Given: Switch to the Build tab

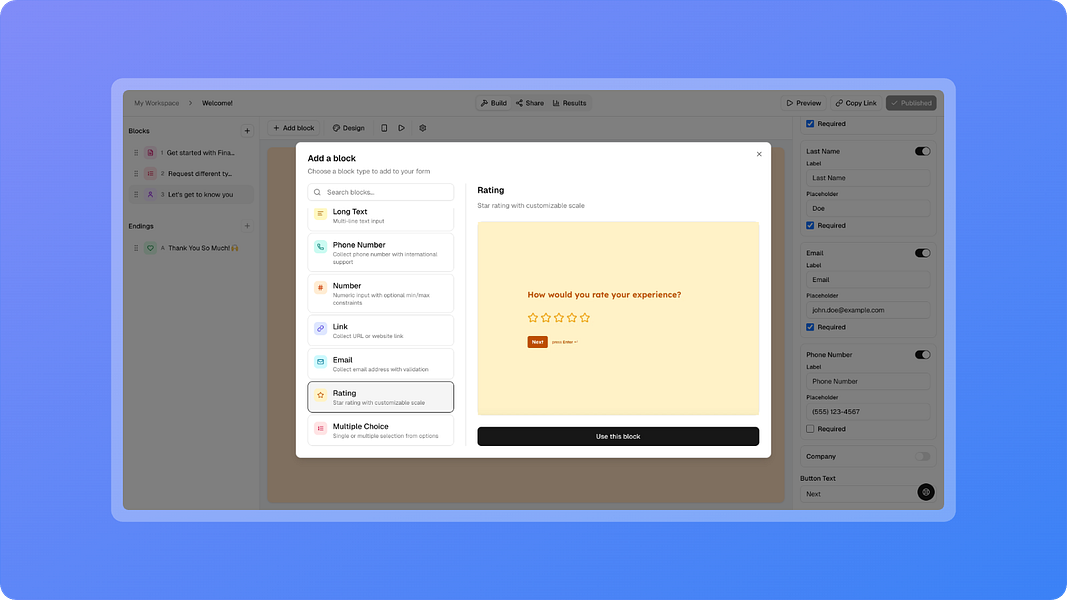Looking at the screenshot, I should point(493,103).
